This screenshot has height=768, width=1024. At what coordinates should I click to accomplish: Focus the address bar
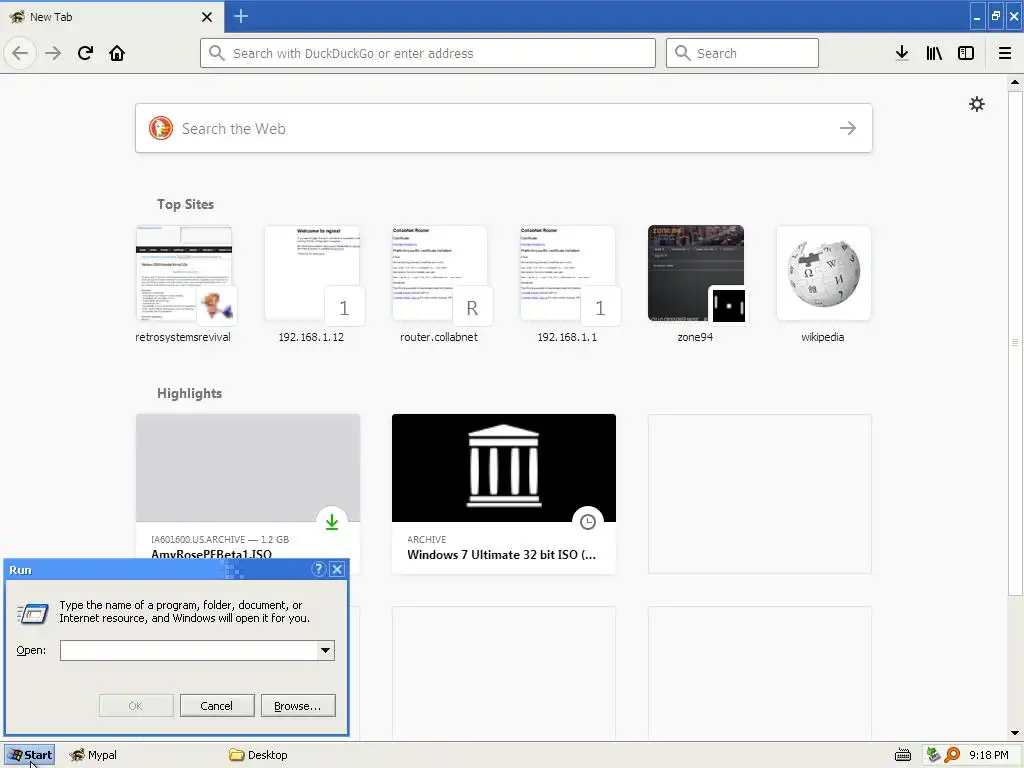point(428,53)
